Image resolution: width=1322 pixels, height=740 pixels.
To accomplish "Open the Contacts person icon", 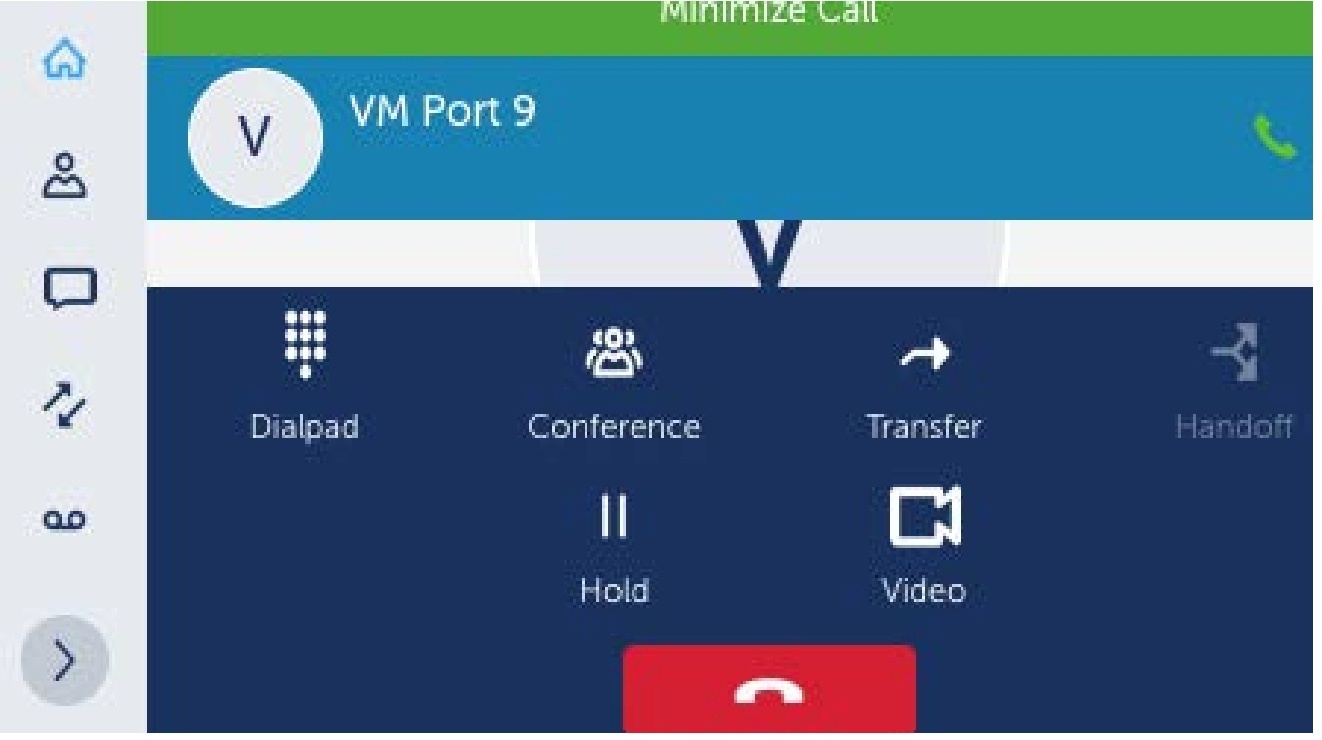I will (69, 173).
